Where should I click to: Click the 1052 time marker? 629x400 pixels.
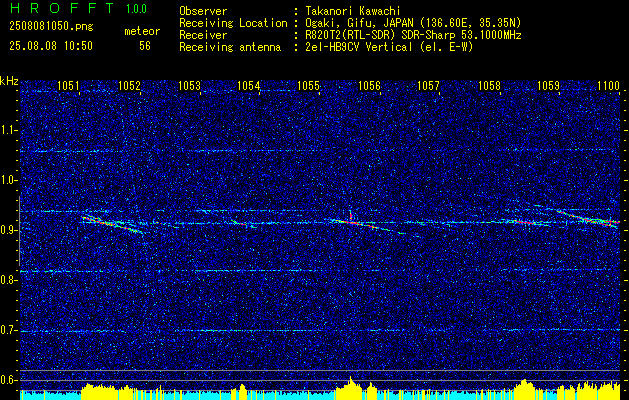click(x=130, y=85)
